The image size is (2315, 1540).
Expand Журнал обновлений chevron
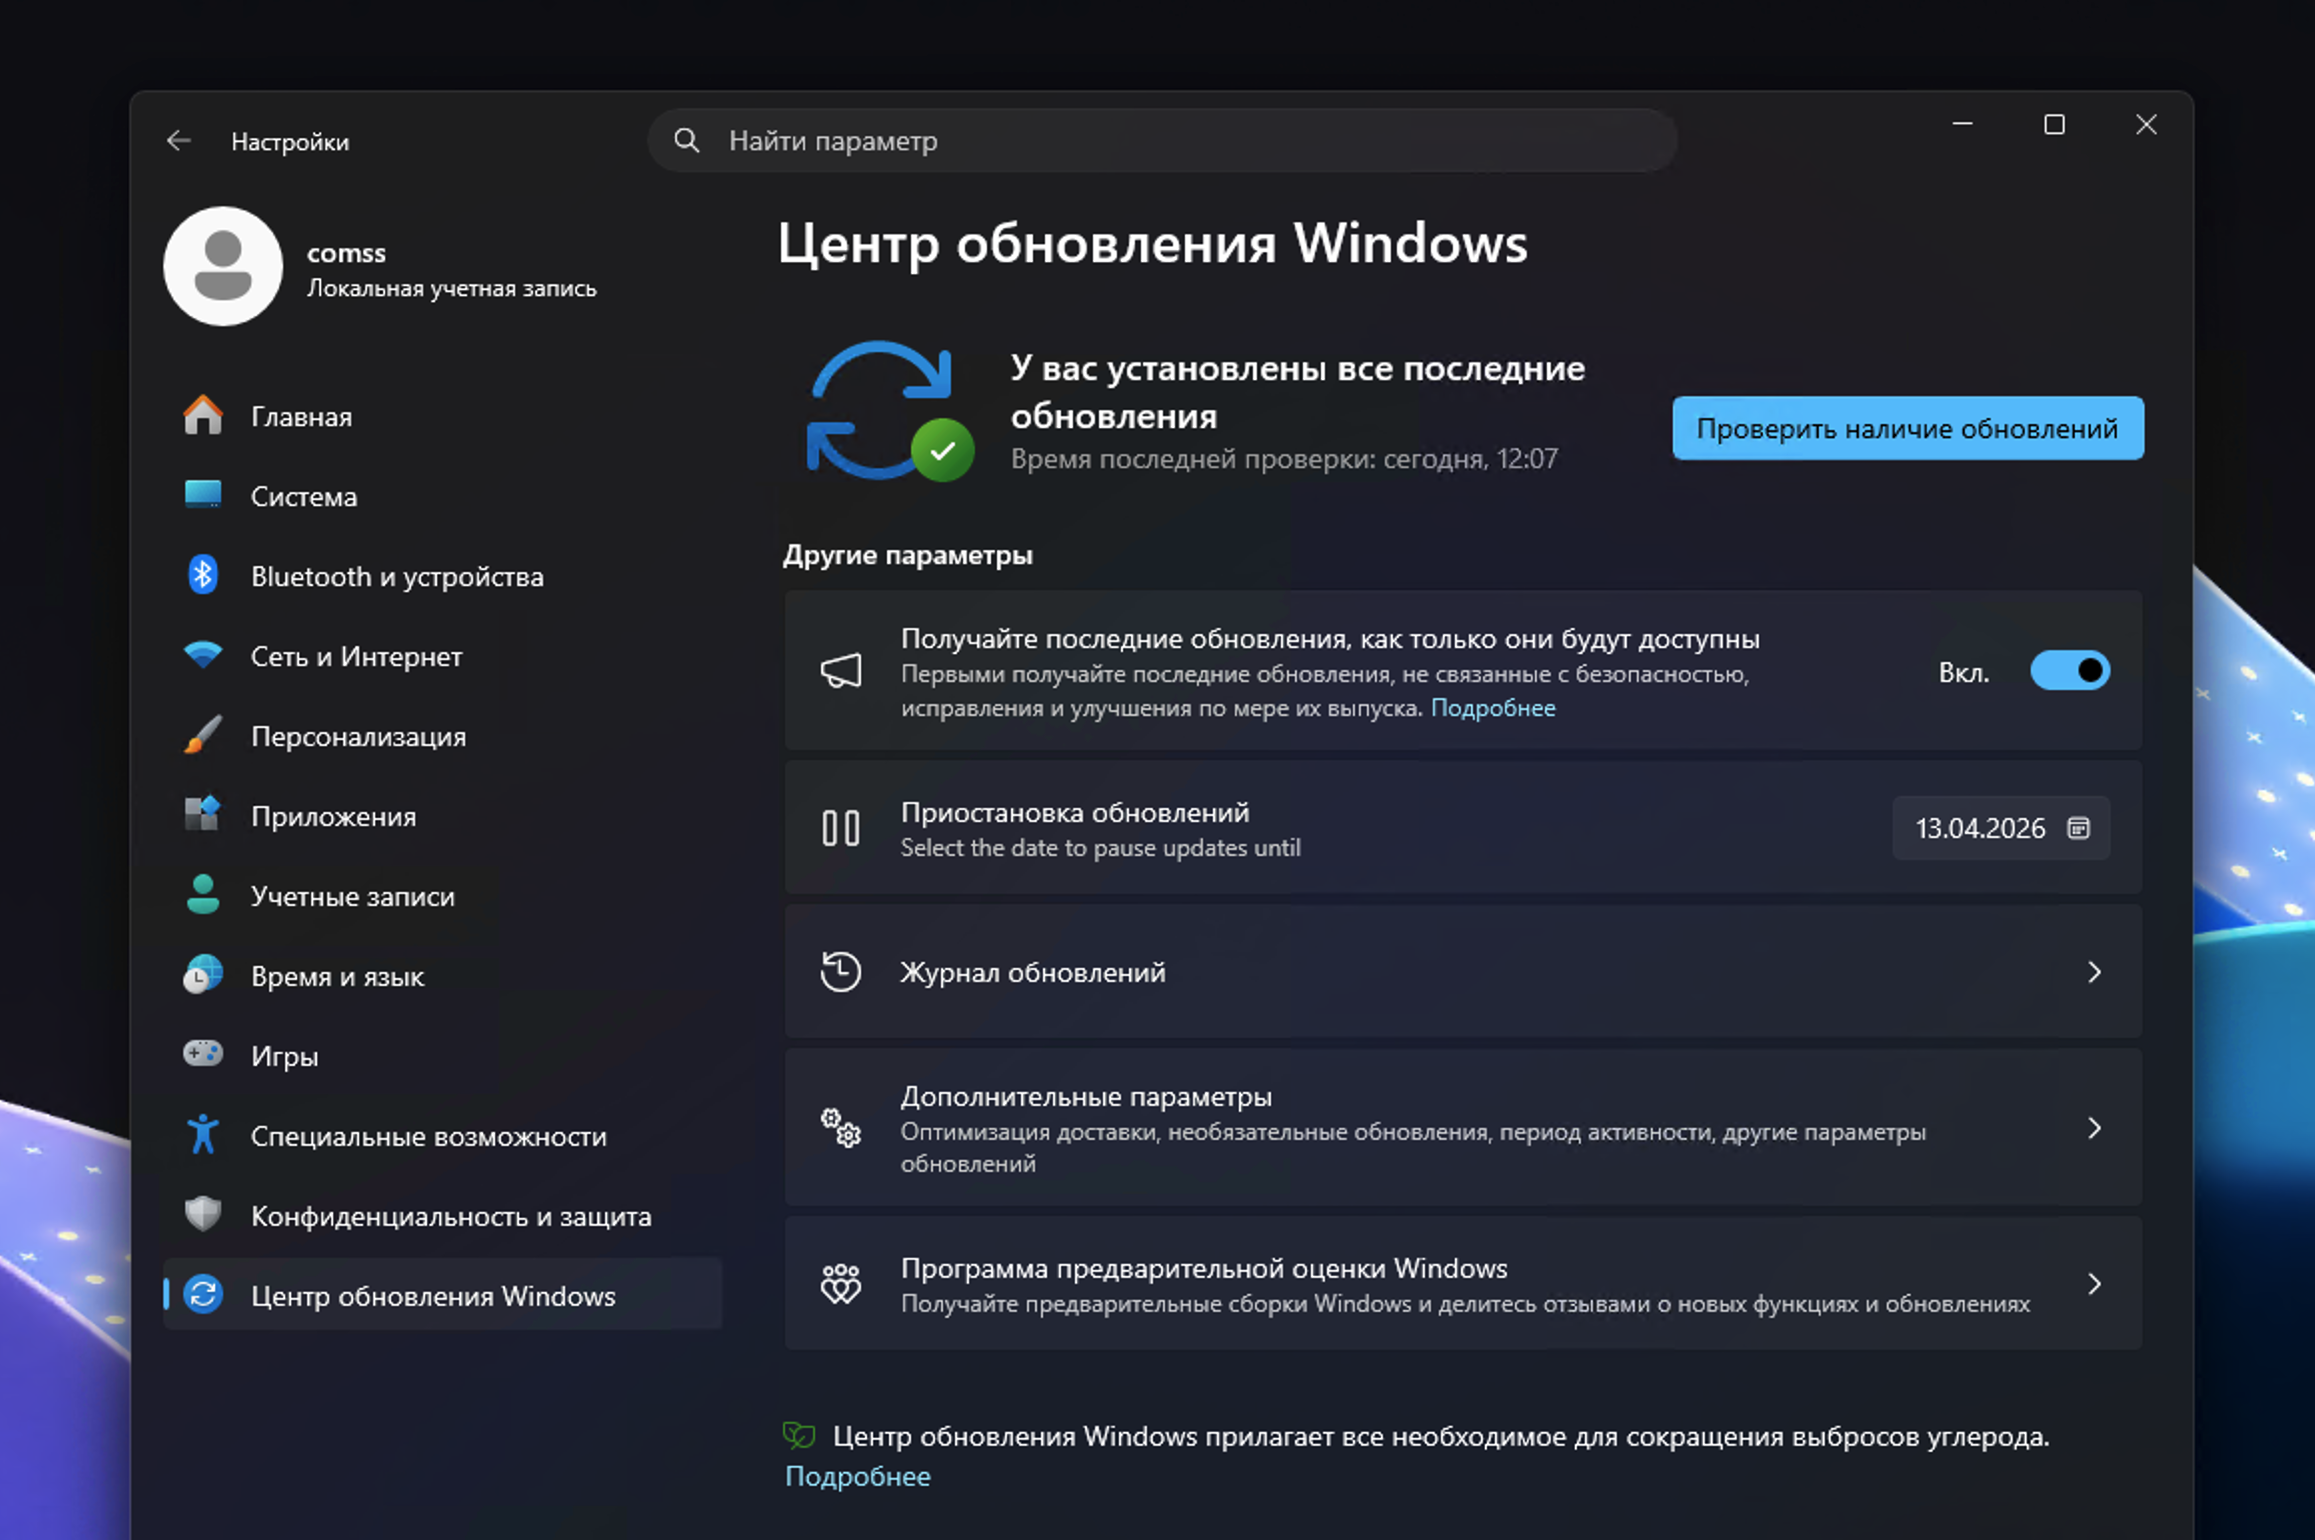2094,972
